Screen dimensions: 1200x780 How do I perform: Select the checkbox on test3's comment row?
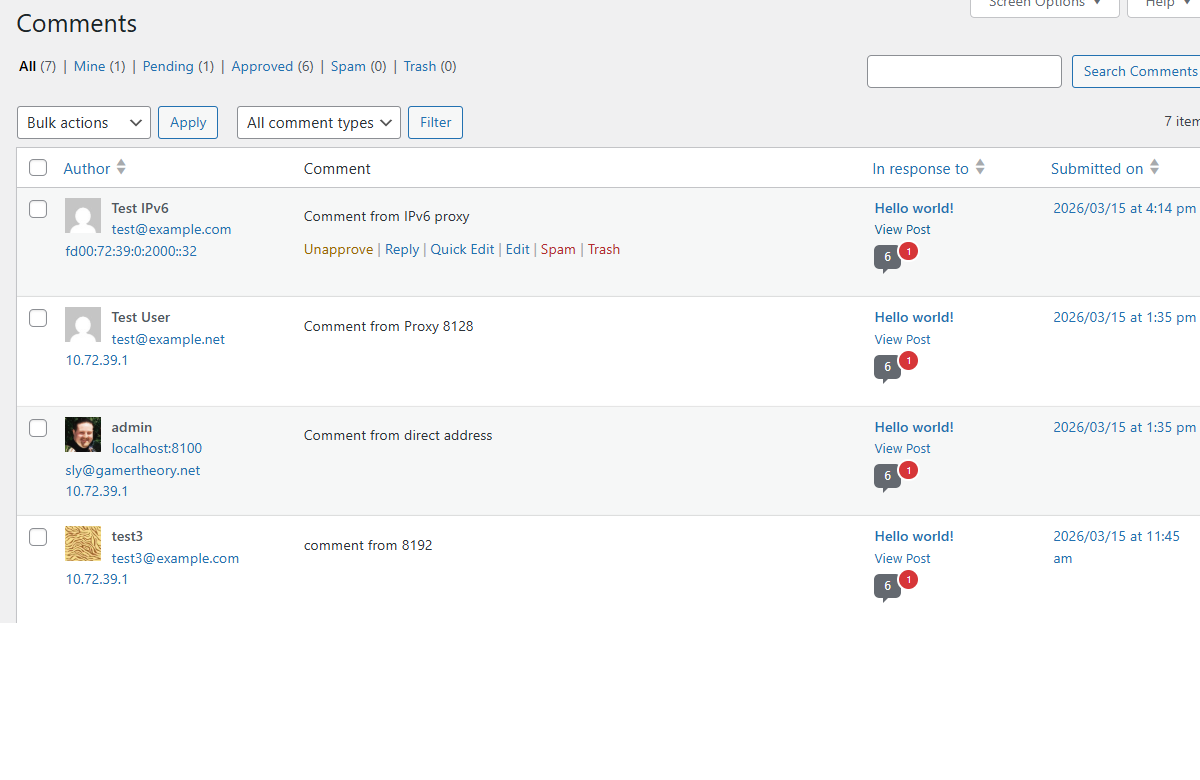click(37, 536)
